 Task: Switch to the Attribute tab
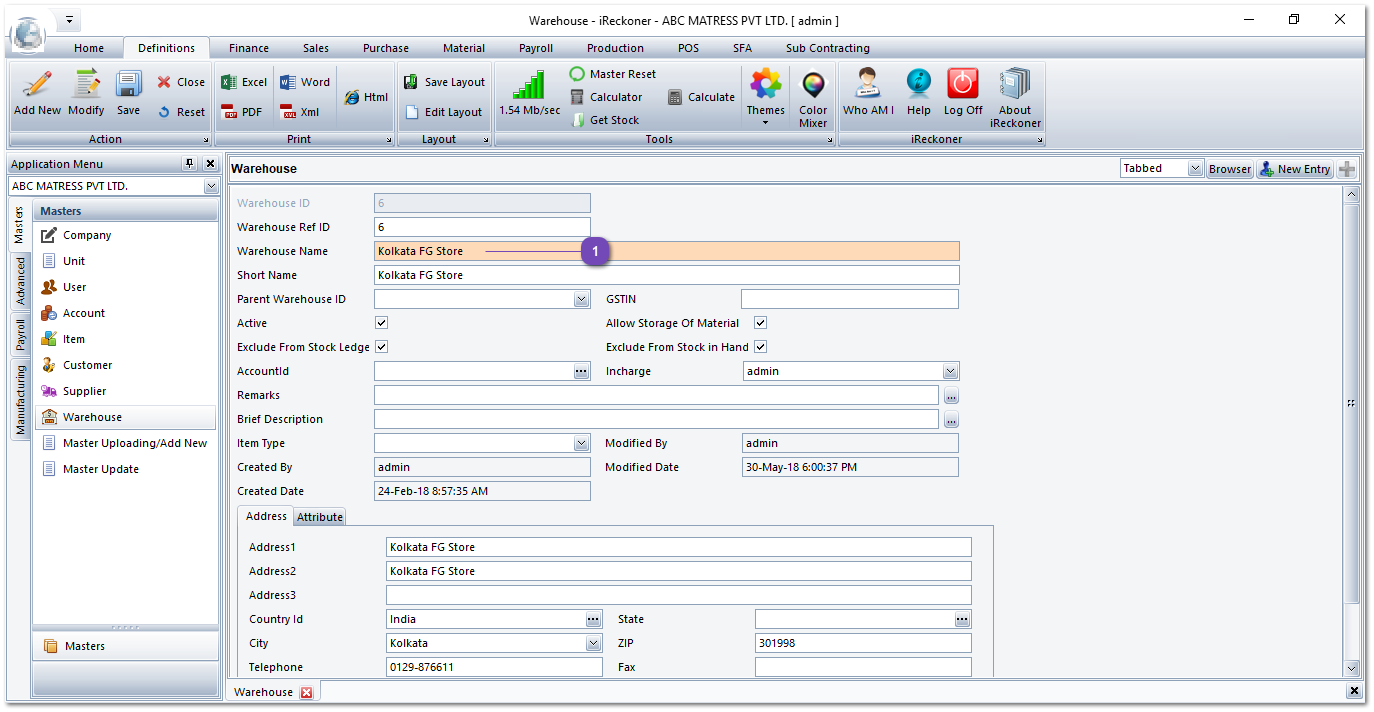319,517
